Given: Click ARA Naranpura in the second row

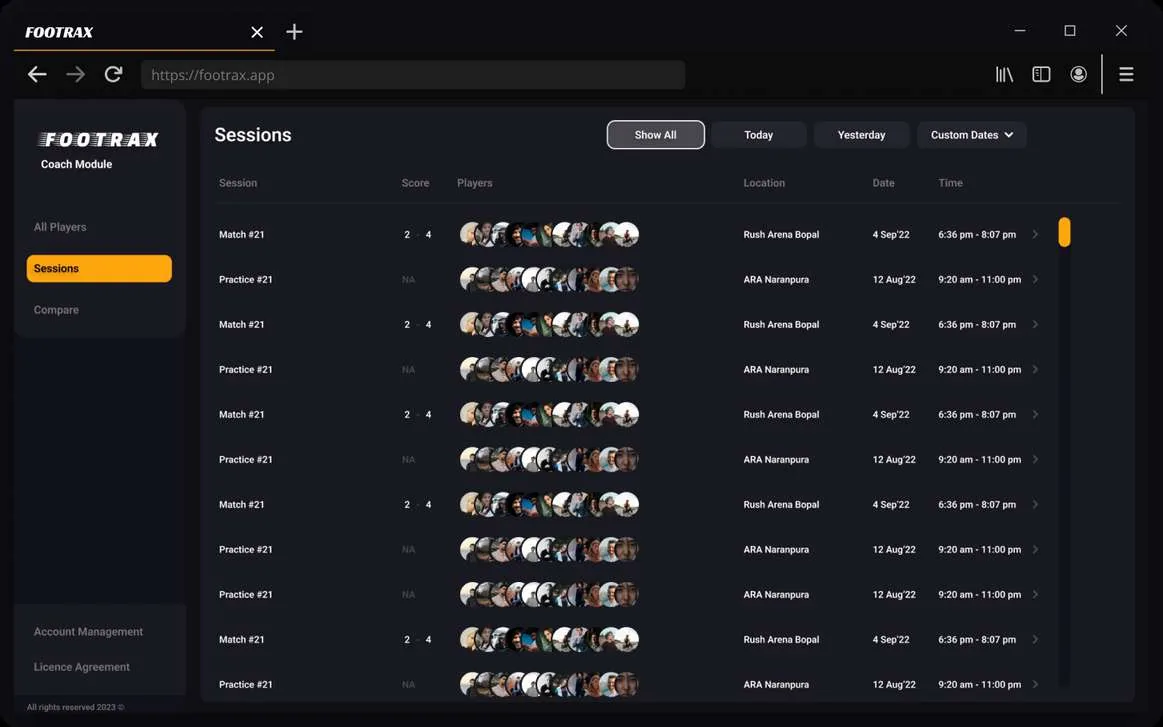Looking at the screenshot, I should coord(776,280).
